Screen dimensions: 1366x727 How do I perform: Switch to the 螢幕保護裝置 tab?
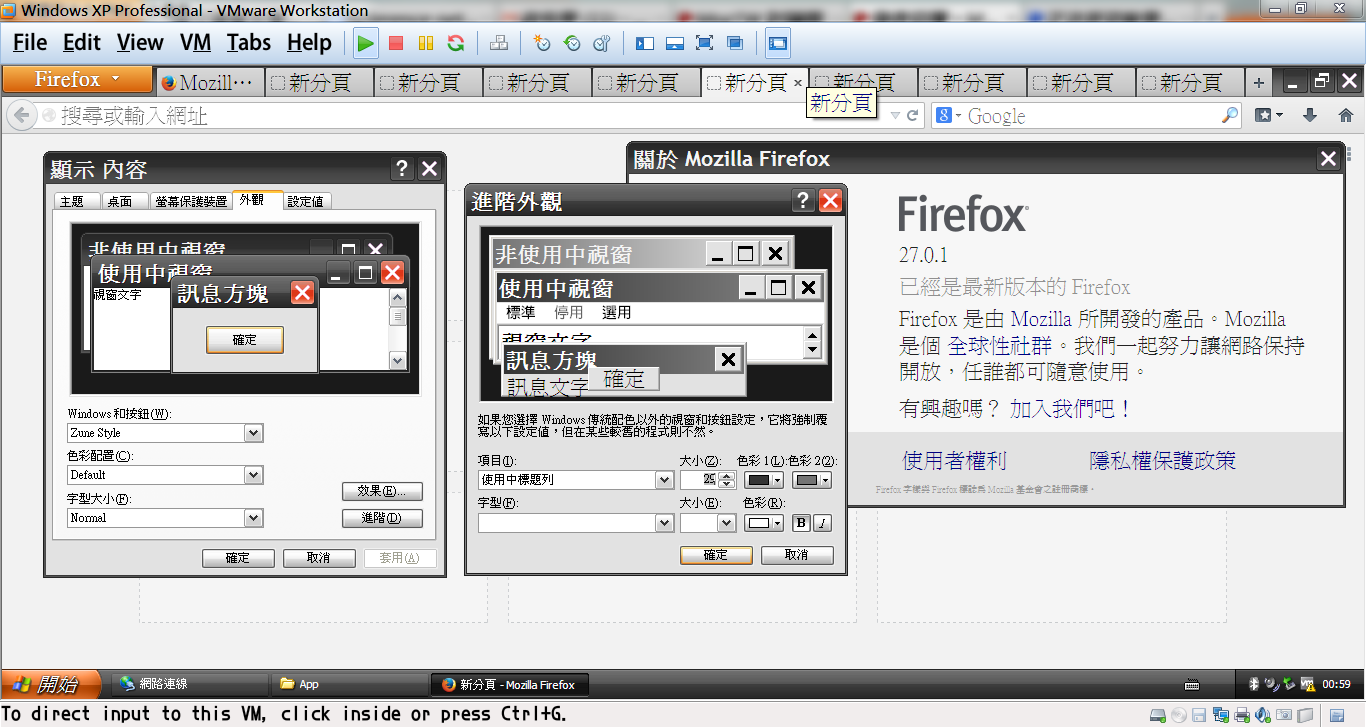click(x=190, y=201)
